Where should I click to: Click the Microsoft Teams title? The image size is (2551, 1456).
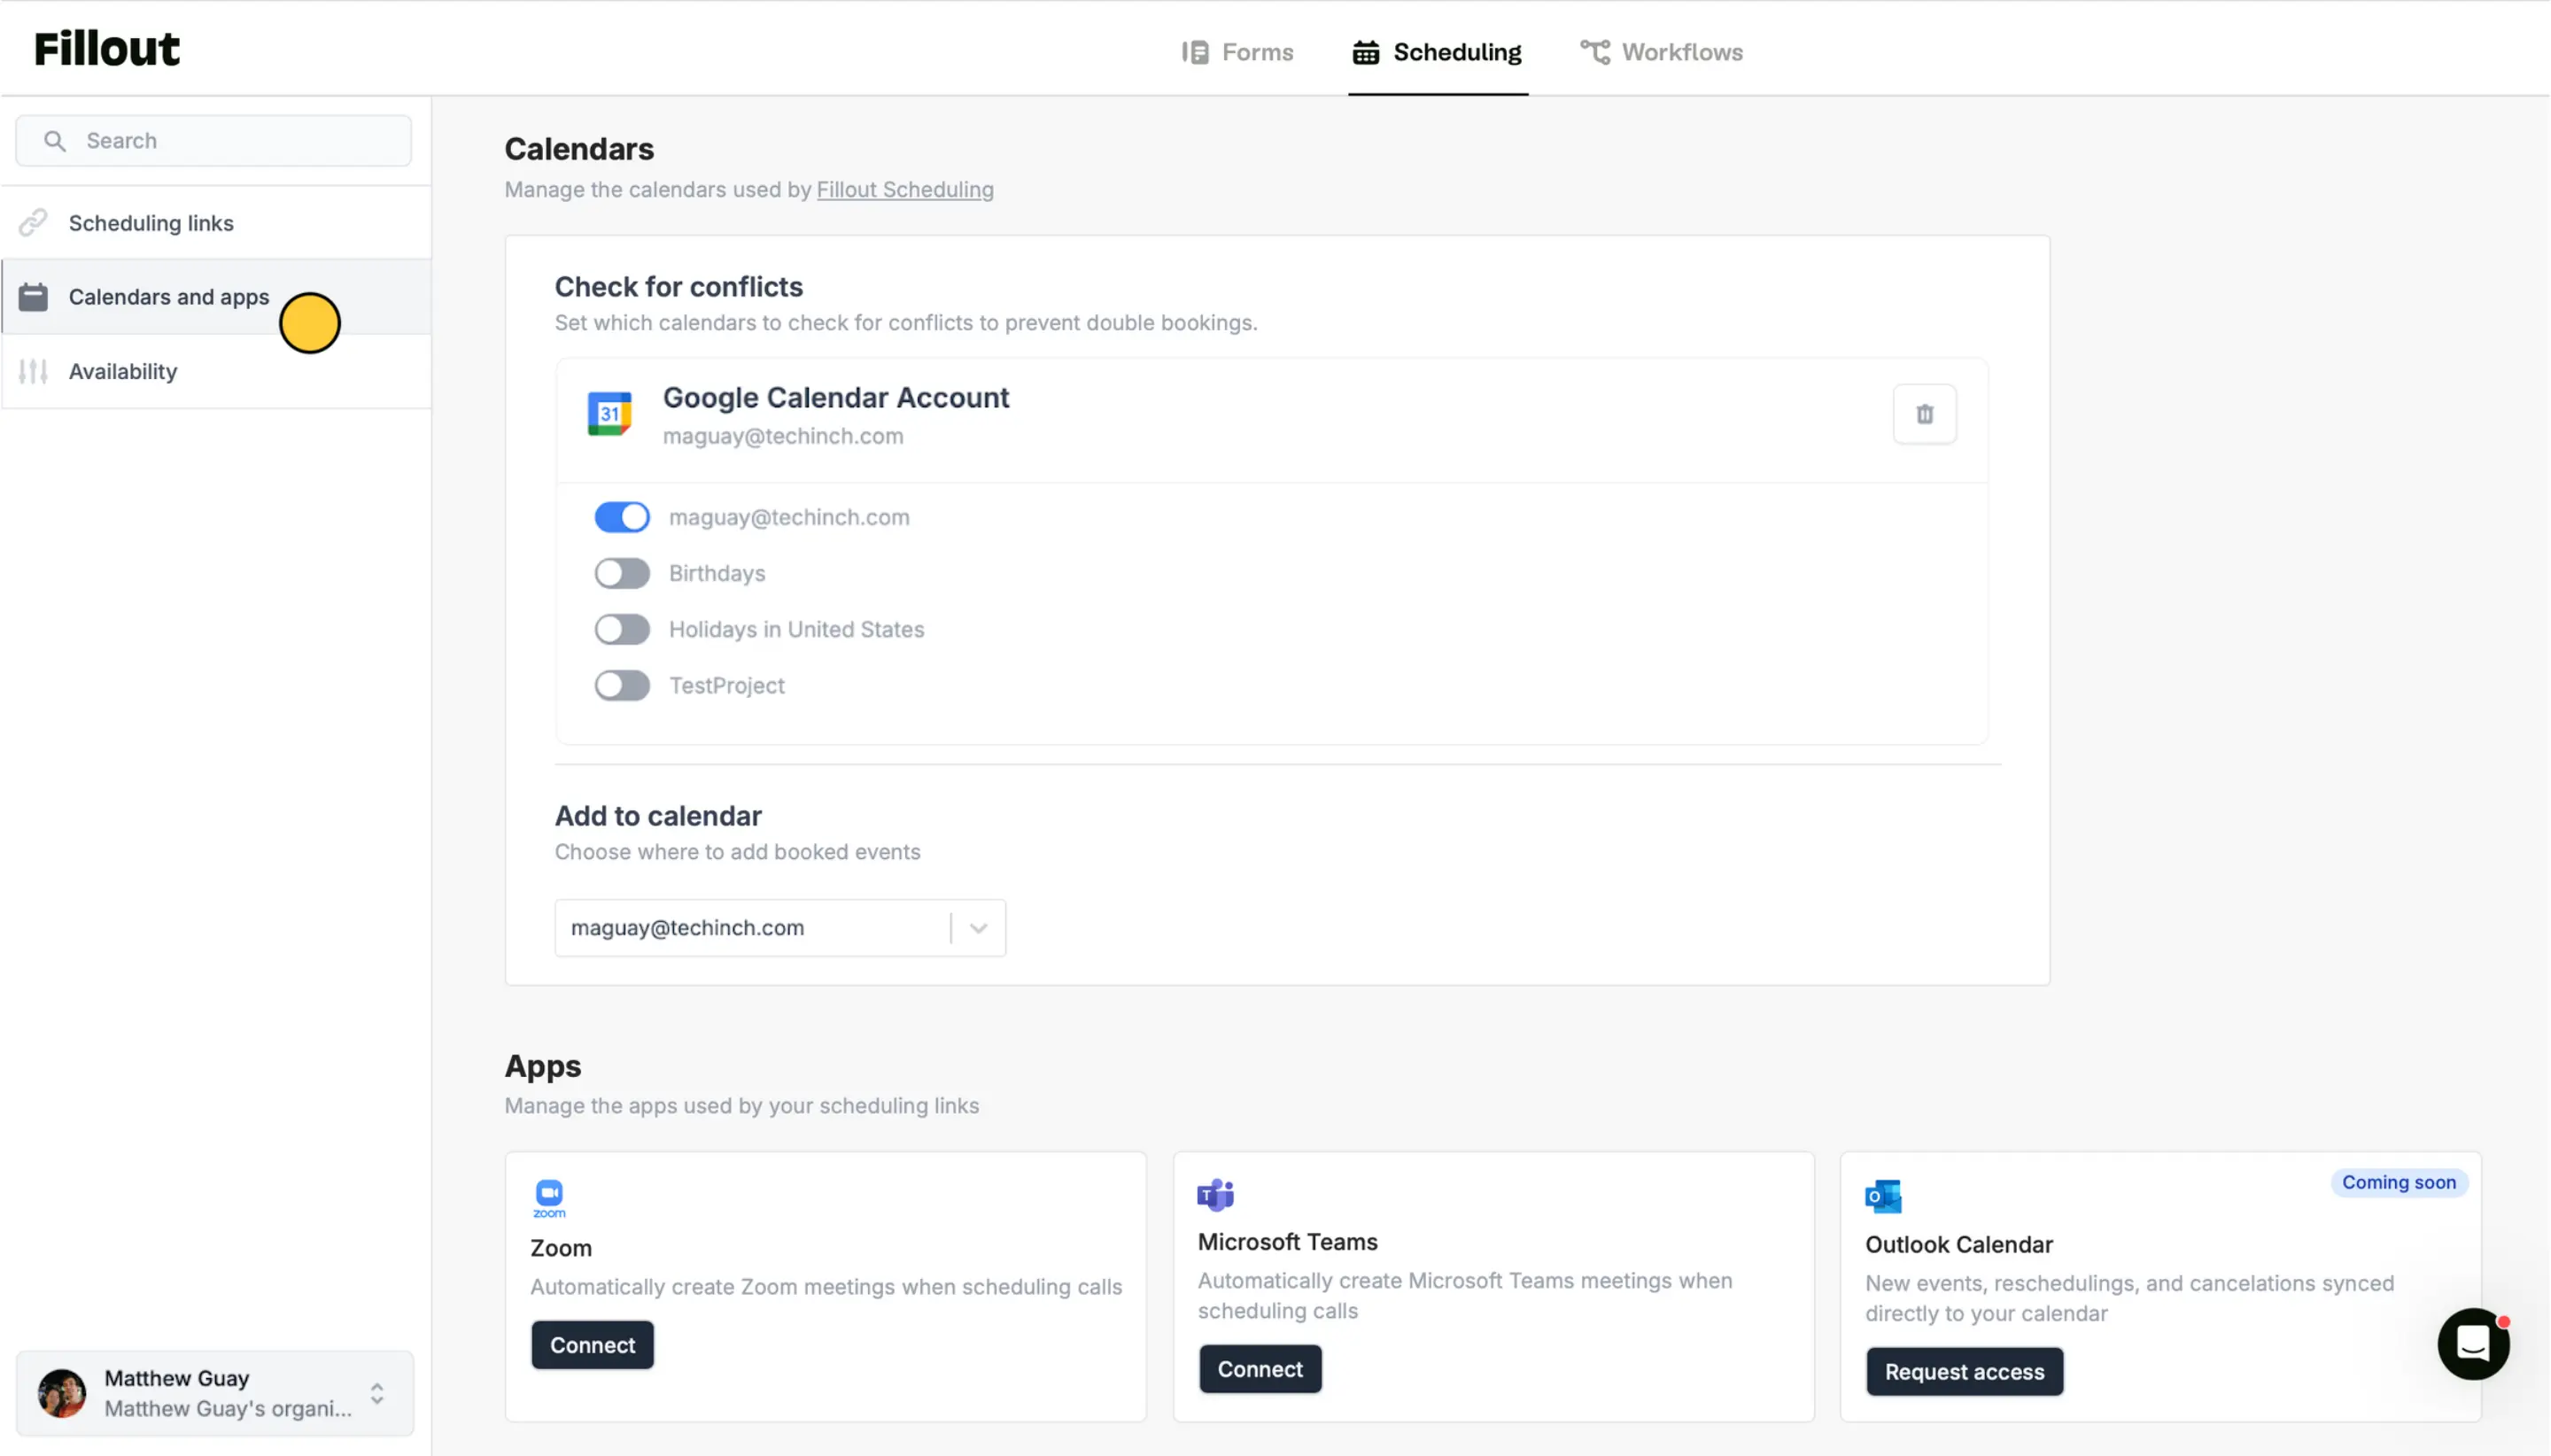[1288, 1242]
